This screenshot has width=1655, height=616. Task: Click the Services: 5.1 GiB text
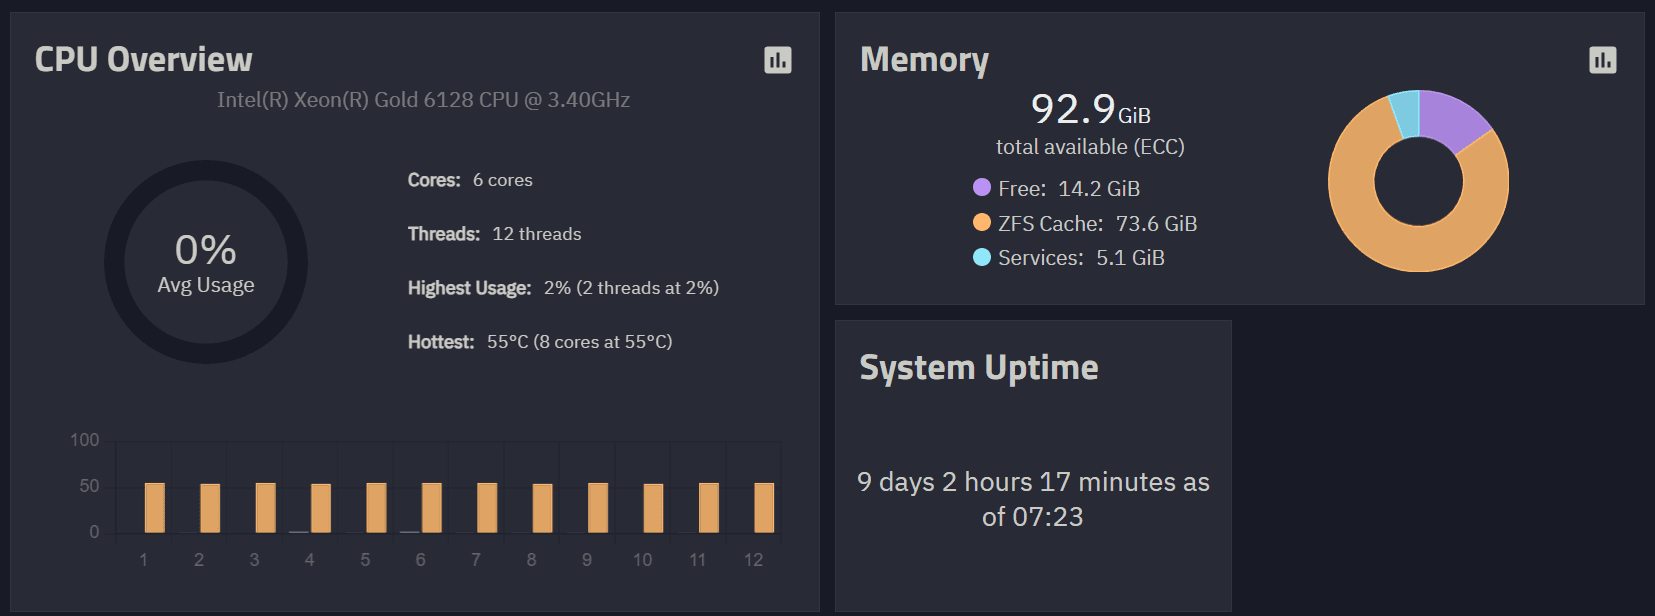point(1081,258)
